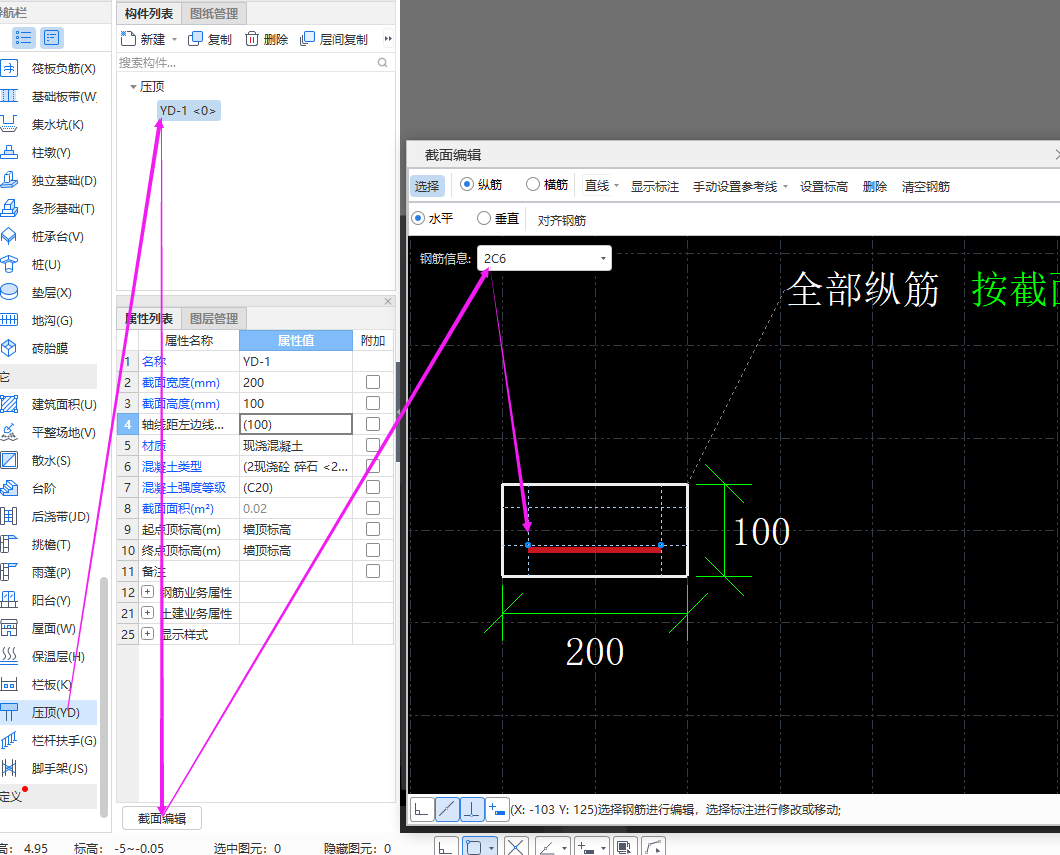The height and width of the screenshot is (855, 1060).
Task: Choose 水平 alignment radio option
Action: pos(418,218)
